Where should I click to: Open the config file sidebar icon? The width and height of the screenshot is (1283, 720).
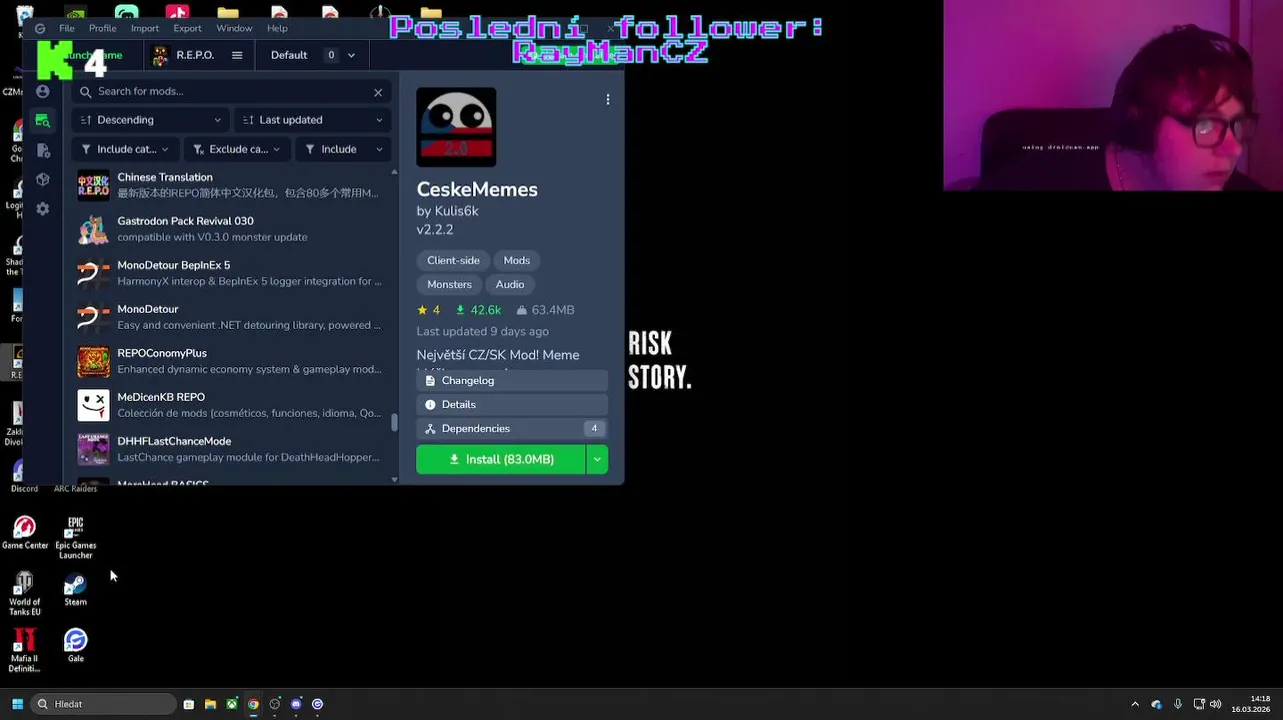[42, 150]
